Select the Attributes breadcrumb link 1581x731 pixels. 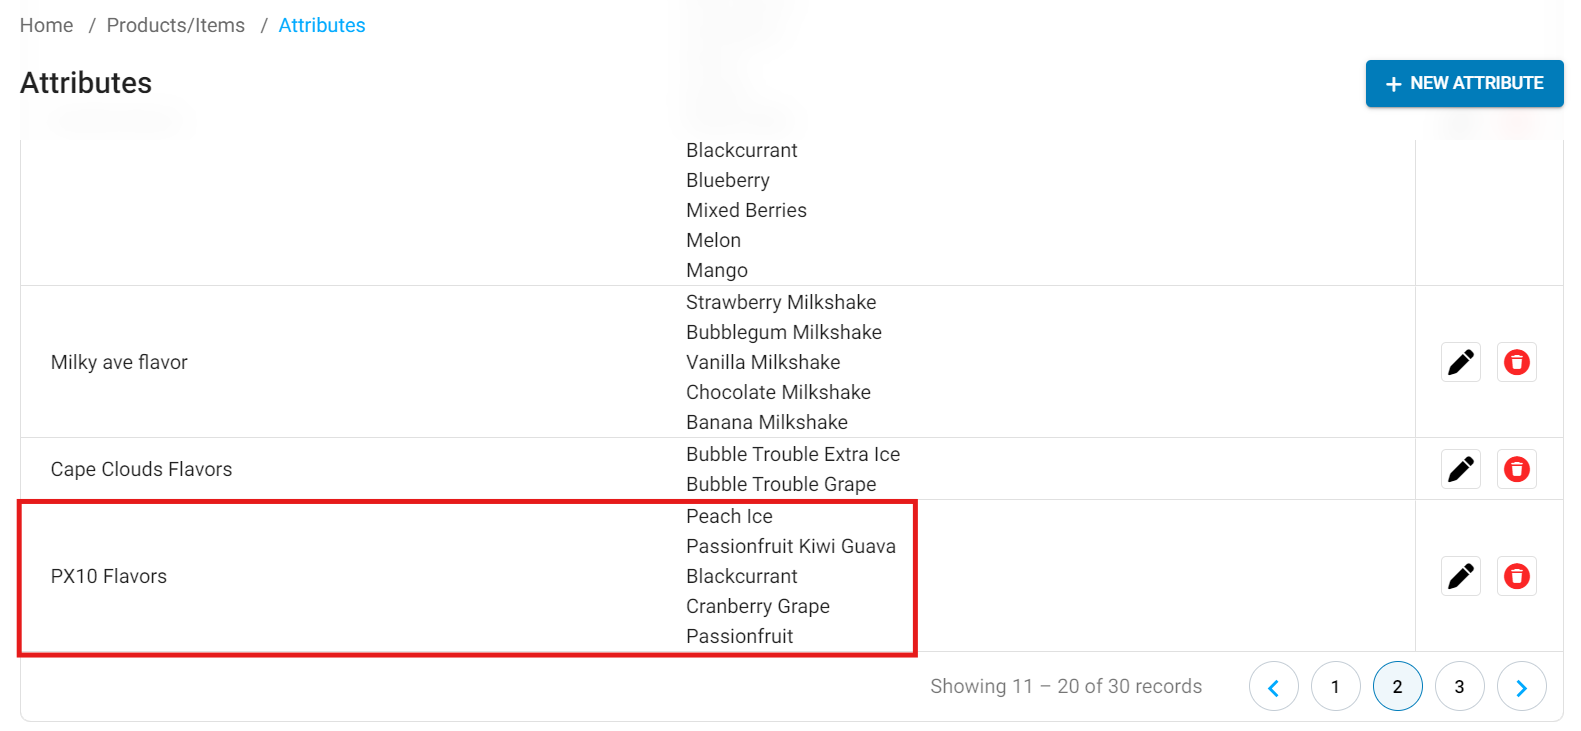[x=322, y=25]
